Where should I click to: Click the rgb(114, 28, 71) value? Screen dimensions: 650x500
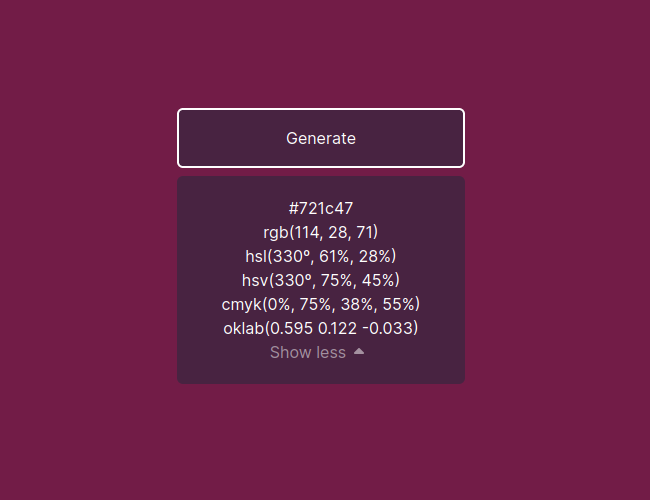click(x=321, y=232)
